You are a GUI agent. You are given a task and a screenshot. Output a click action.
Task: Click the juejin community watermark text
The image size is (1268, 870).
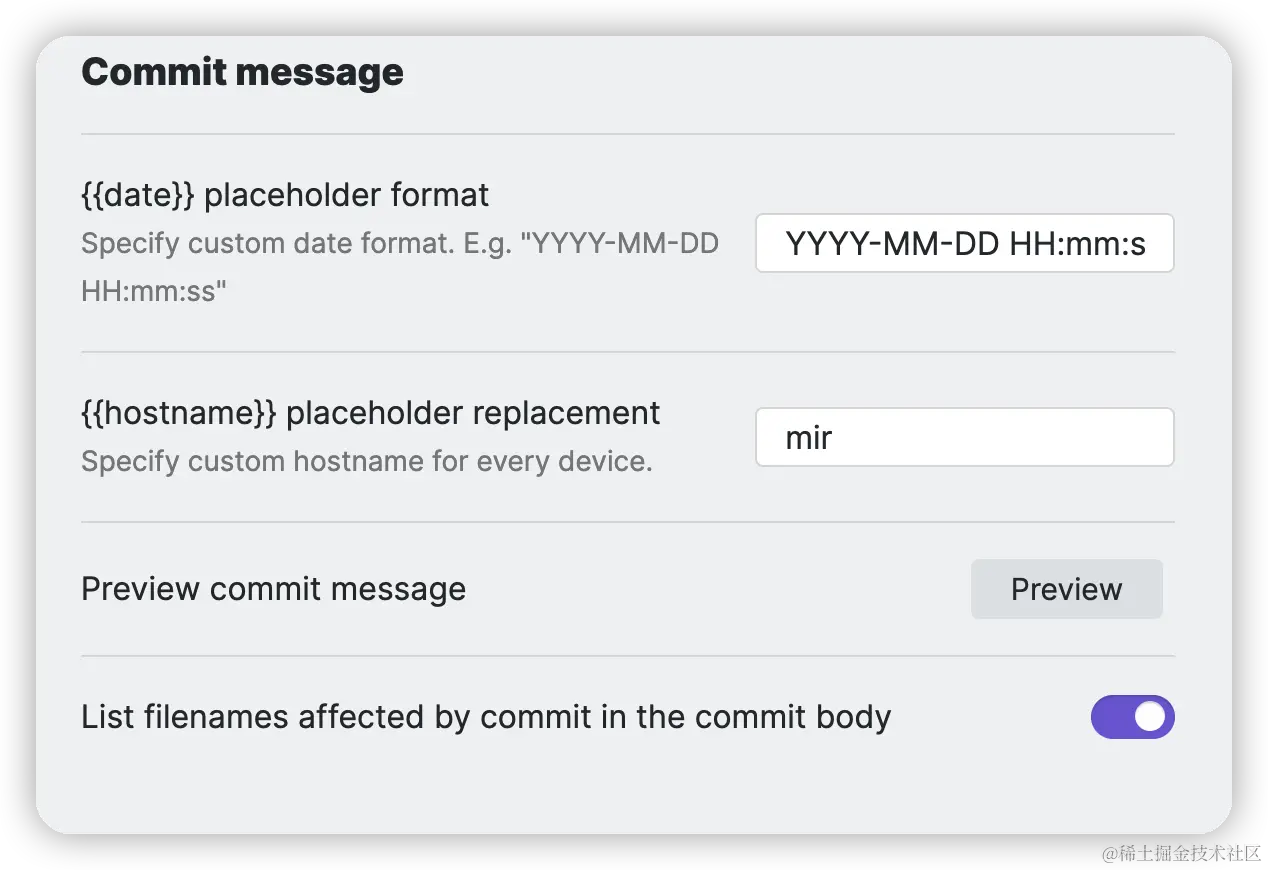[x=1180, y=852]
